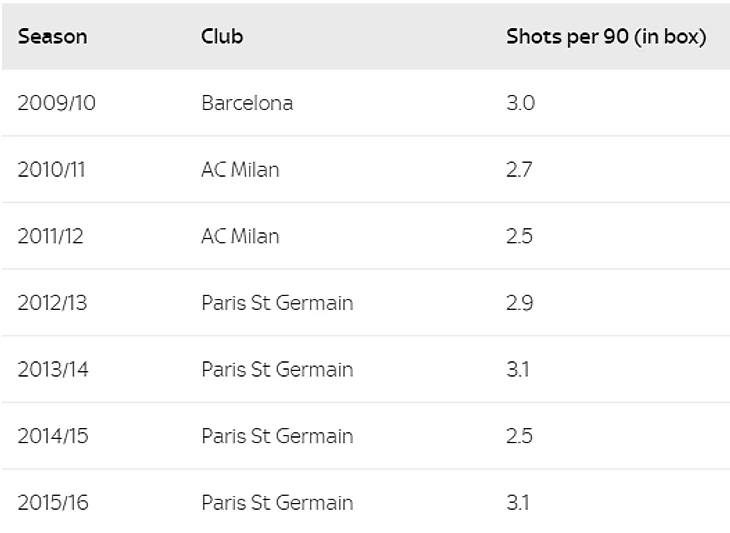Image resolution: width=730 pixels, height=533 pixels.
Task: Click the 2012/13 season cell
Action: tap(52, 302)
